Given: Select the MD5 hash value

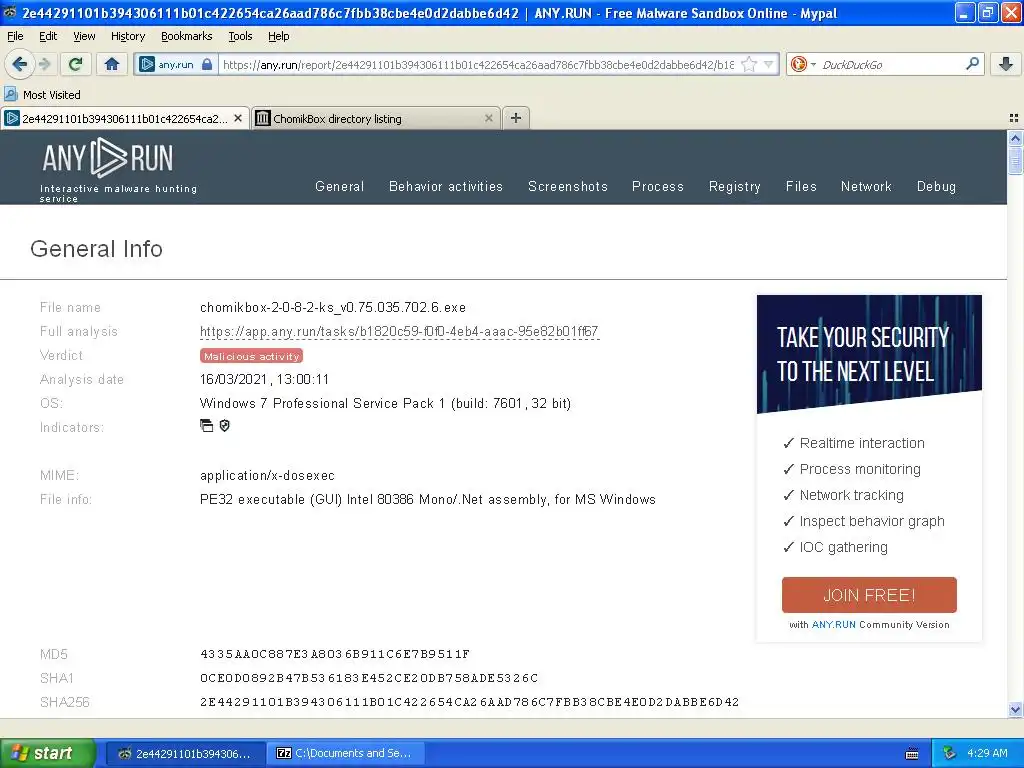Looking at the screenshot, I should pos(334,654).
